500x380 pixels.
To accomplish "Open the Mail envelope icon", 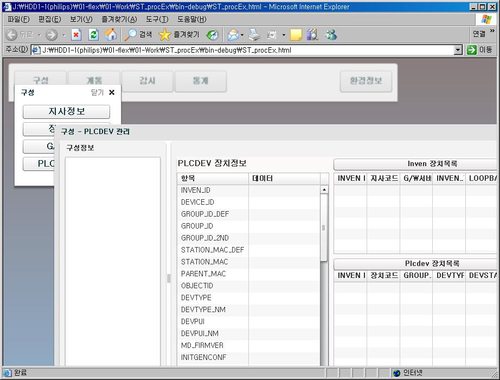I will coord(233,35).
